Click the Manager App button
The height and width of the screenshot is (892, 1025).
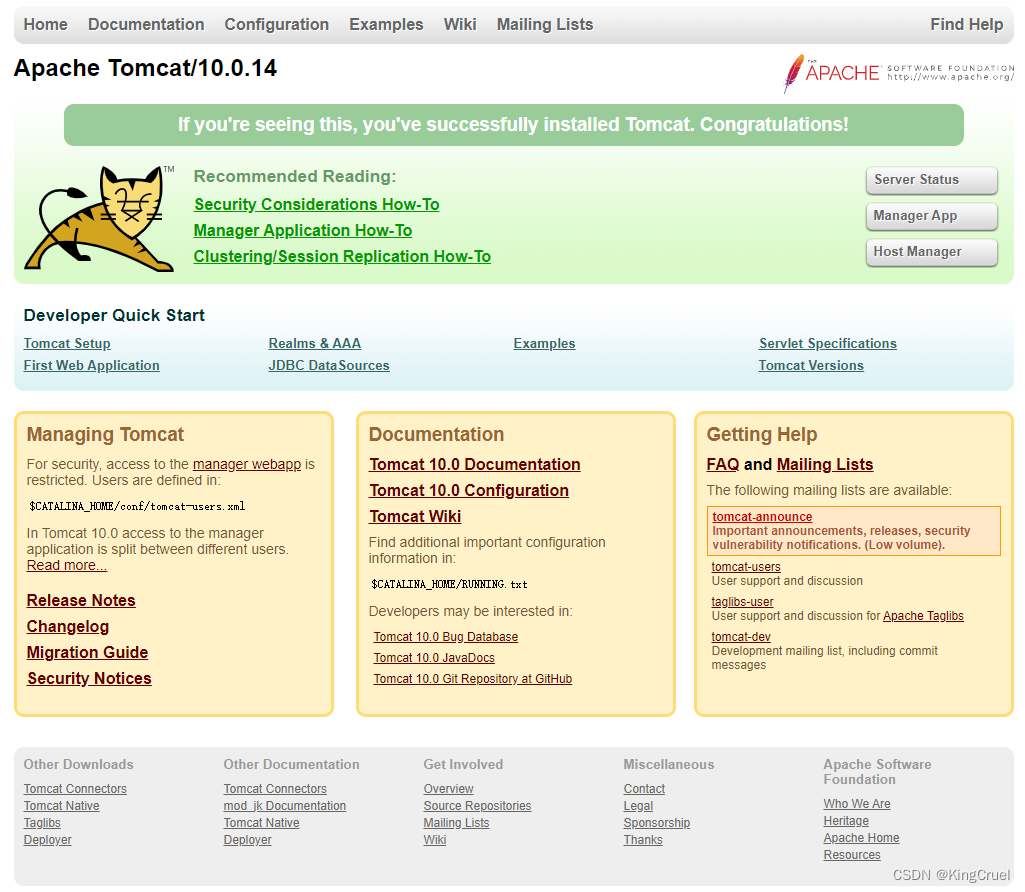pyautogui.click(x=931, y=216)
